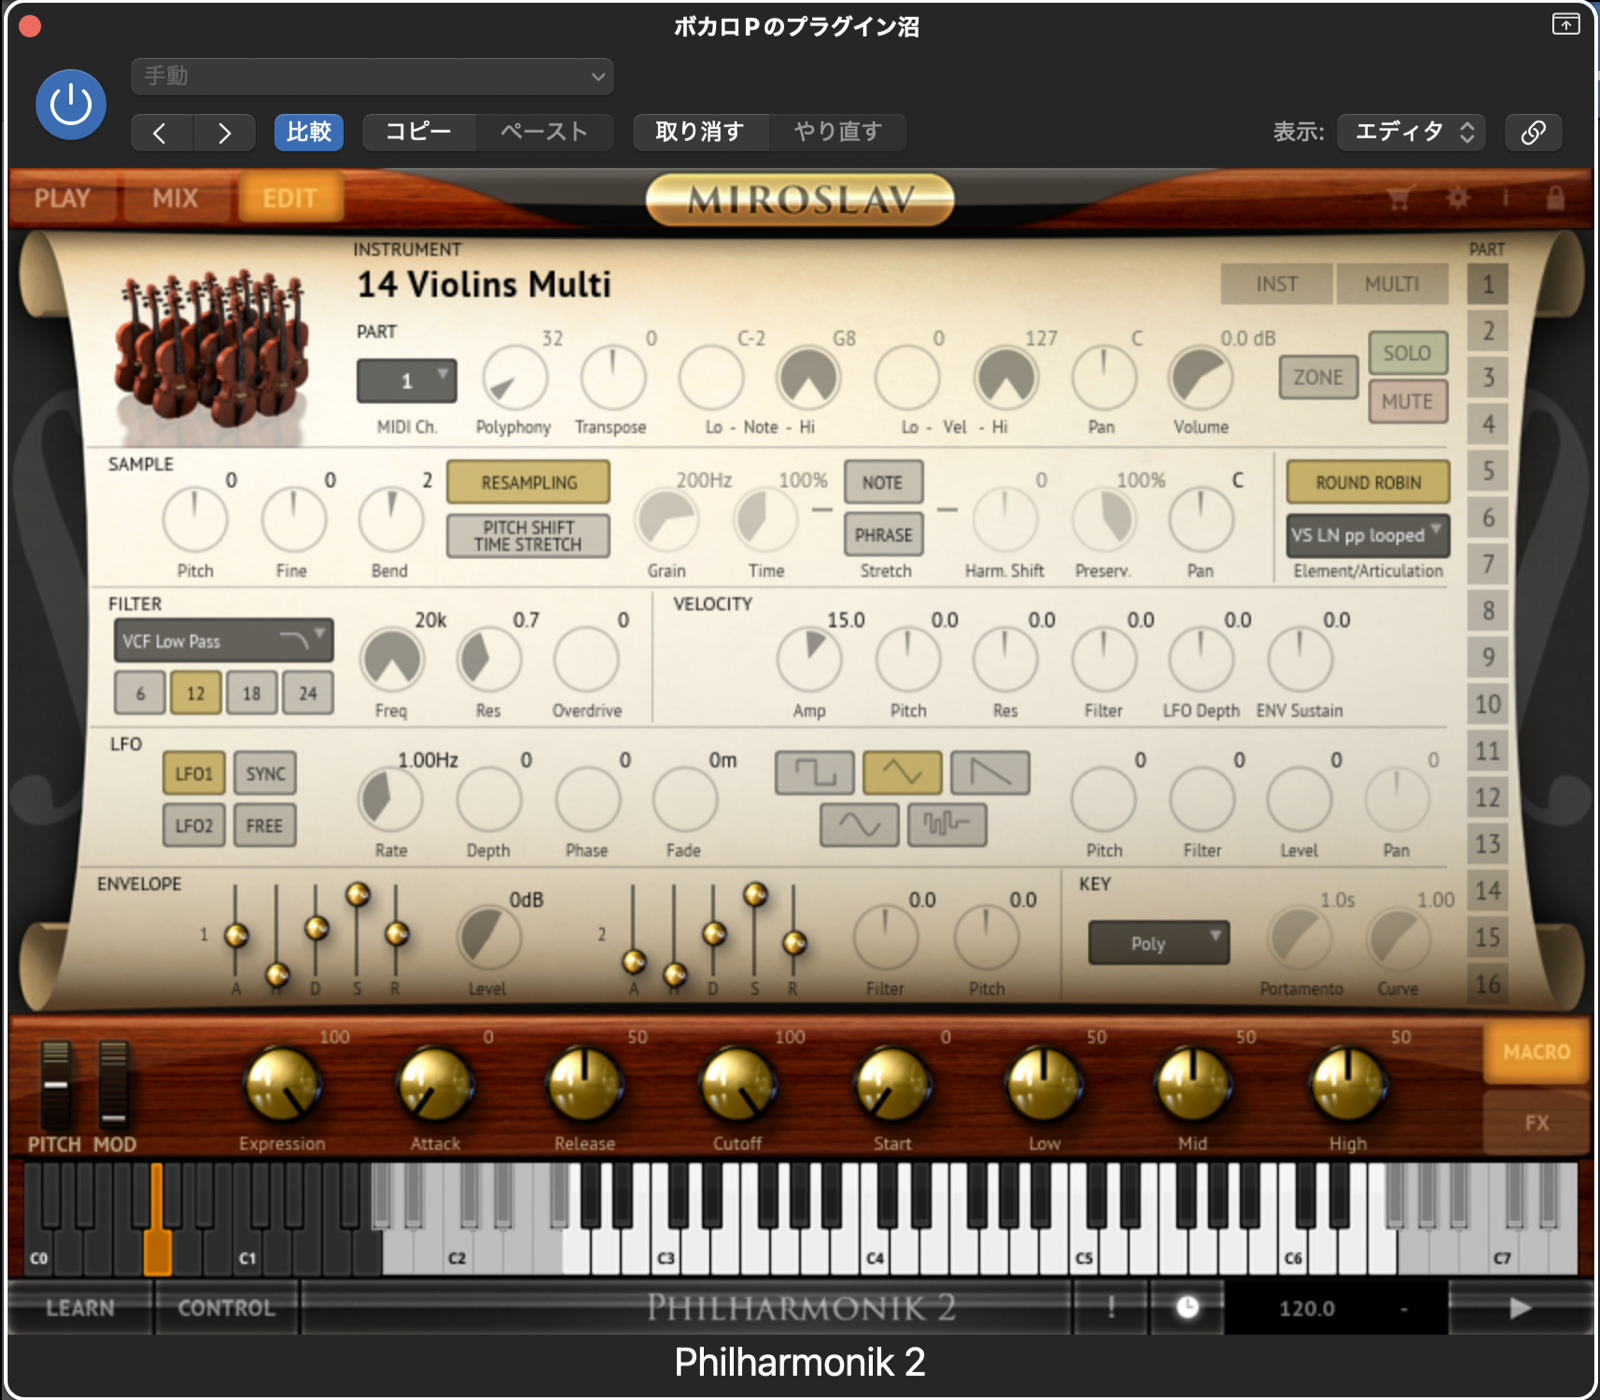Select the sawtooth LFO waveform
This screenshot has width=1600, height=1400.
click(x=990, y=773)
